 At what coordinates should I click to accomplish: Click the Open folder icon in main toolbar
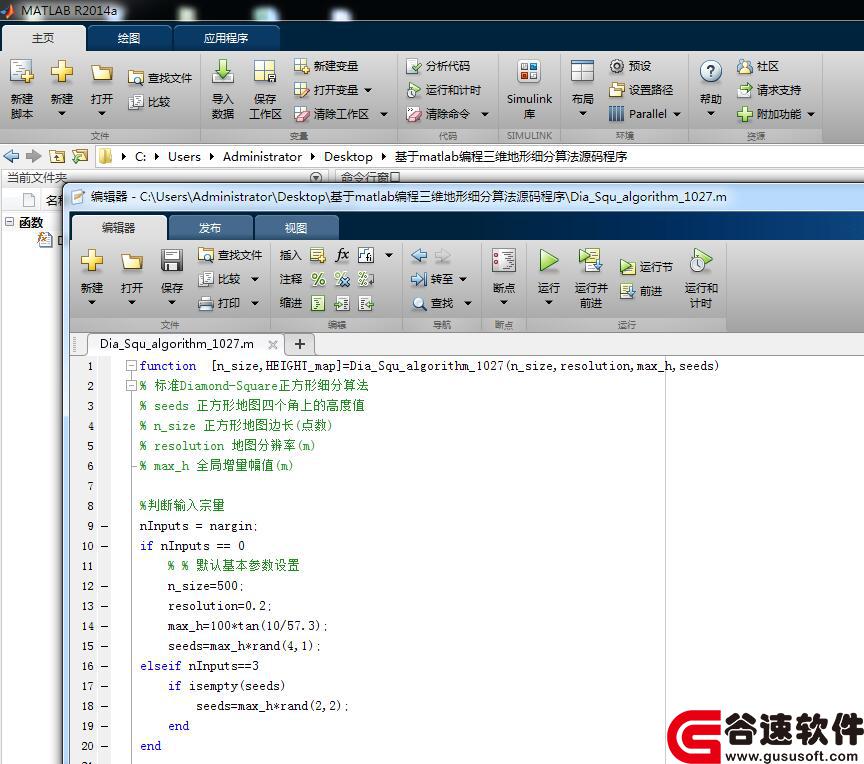click(x=102, y=73)
